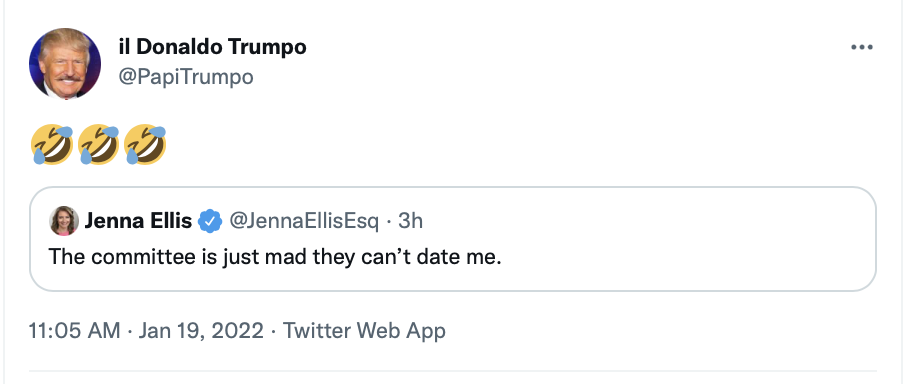The width and height of the screenshot is (908, 384).
Task: Open the Twitter Web App source link
Action: [x=364, y=331]
